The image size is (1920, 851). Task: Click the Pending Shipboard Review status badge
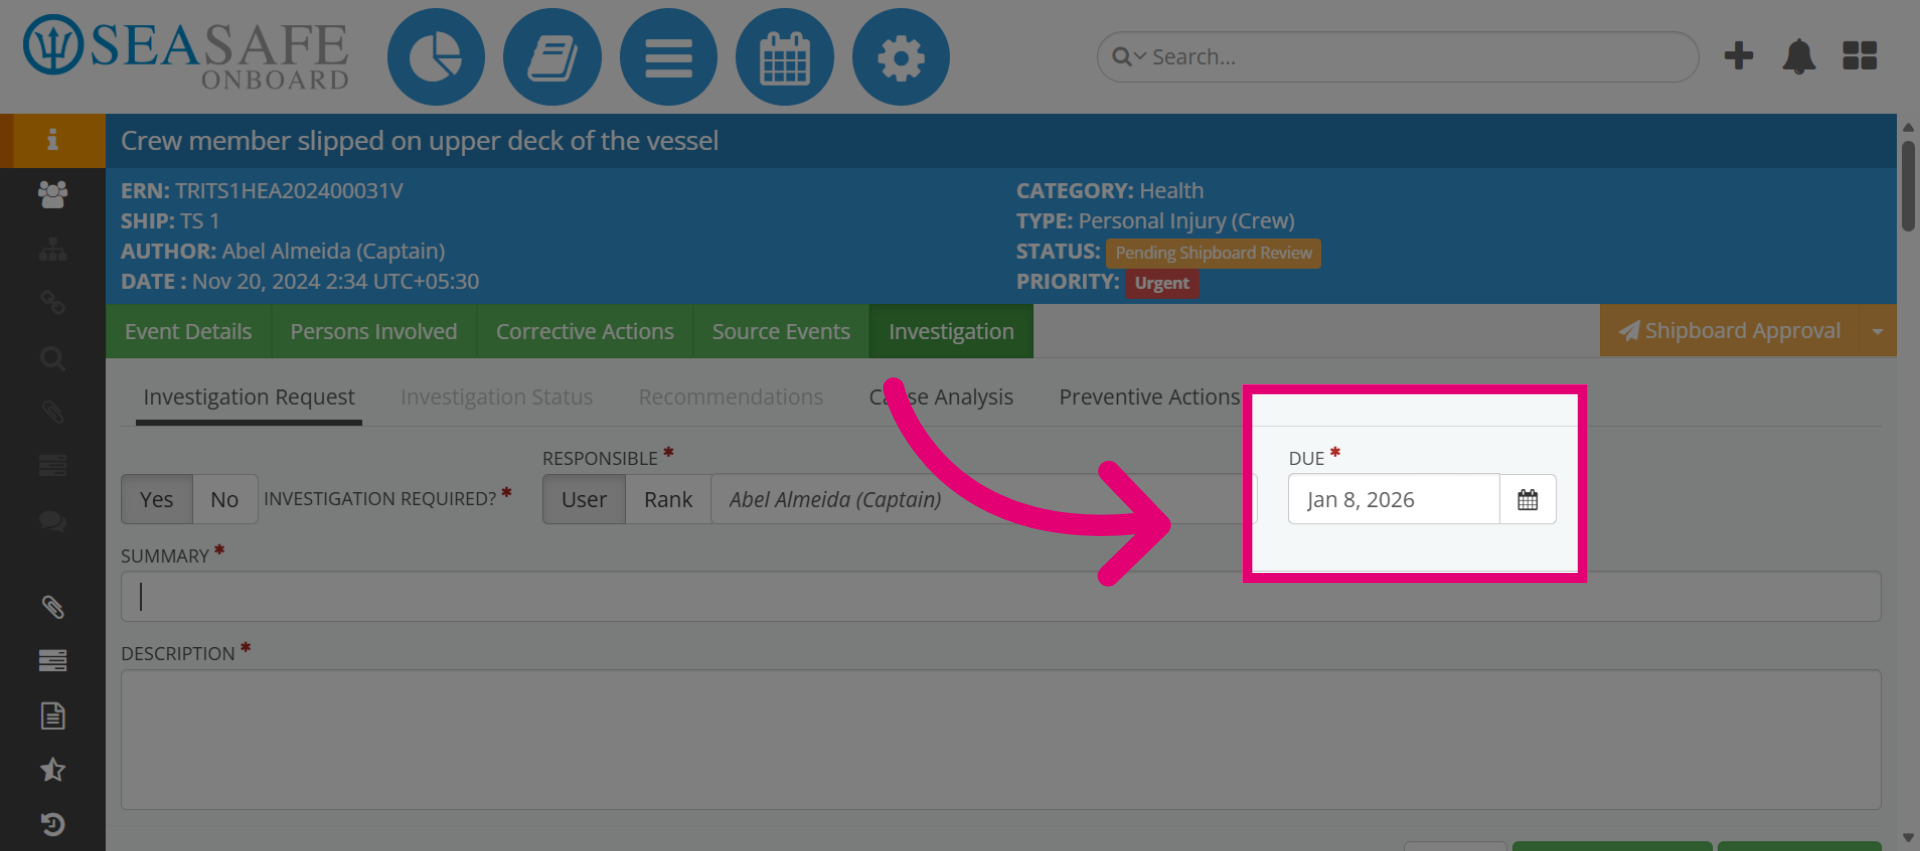point(1213,253)
